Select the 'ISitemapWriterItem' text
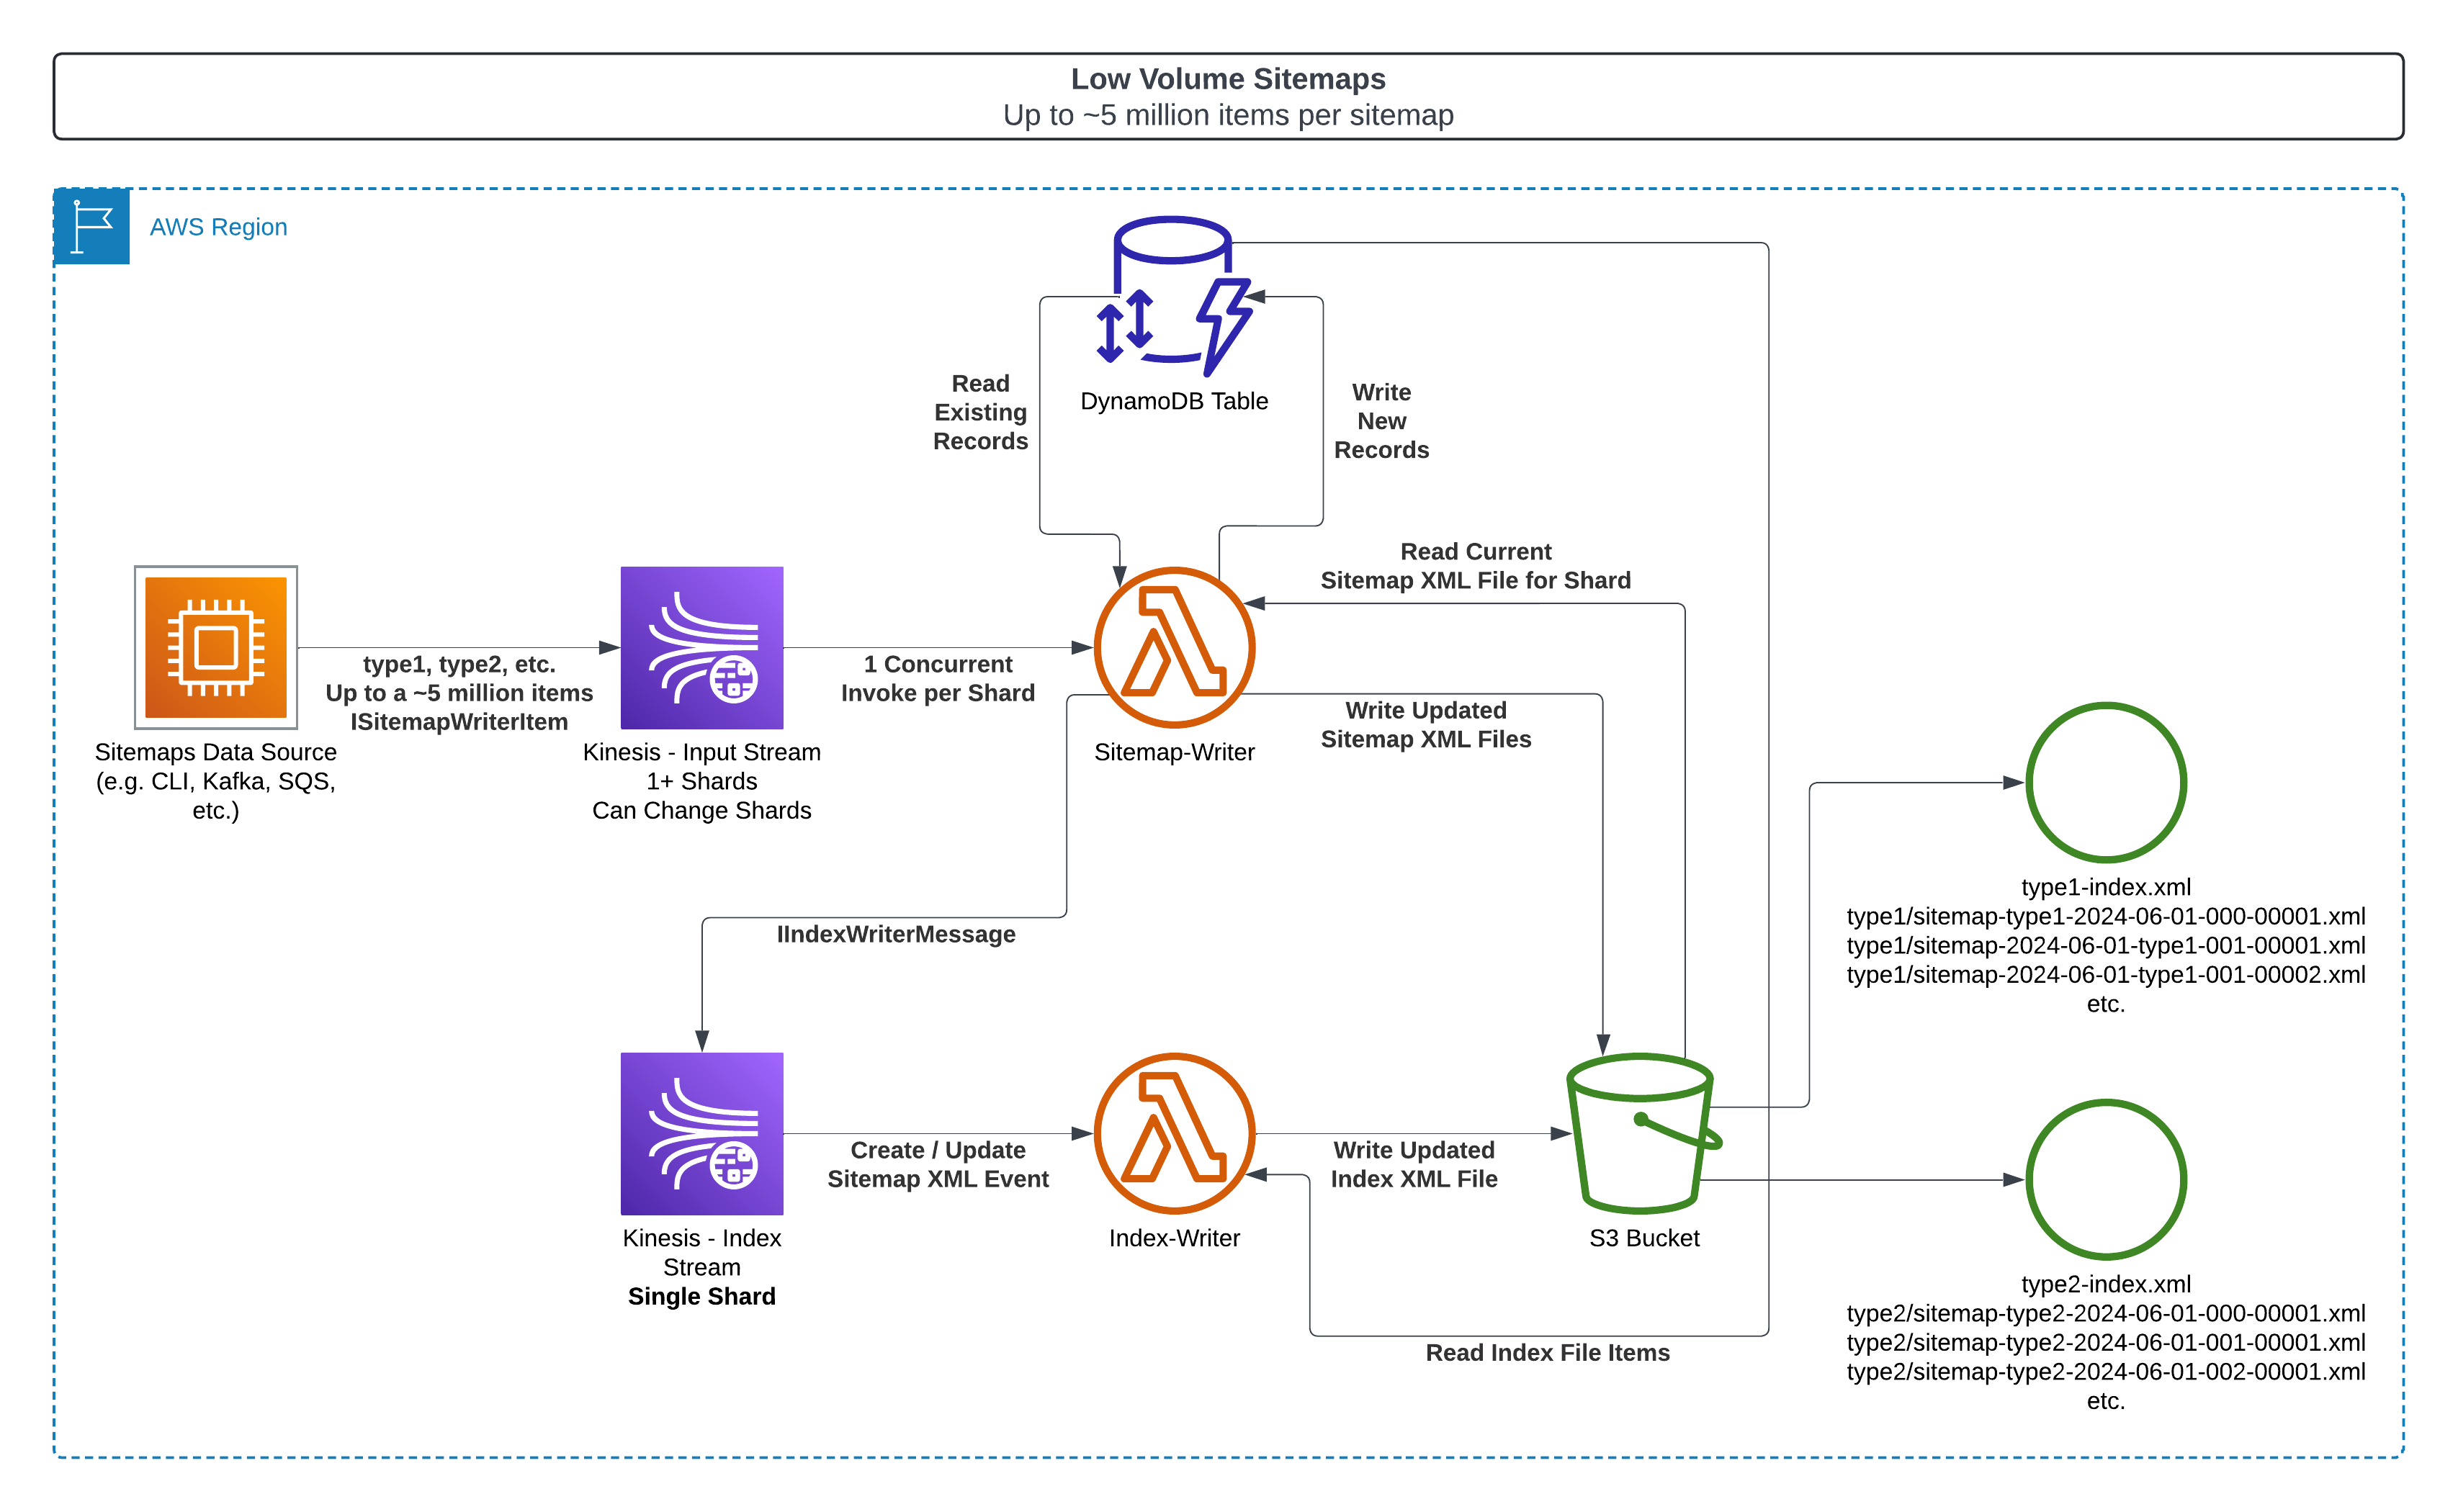Screen dimensions: 2458x1512 (459, 722)
